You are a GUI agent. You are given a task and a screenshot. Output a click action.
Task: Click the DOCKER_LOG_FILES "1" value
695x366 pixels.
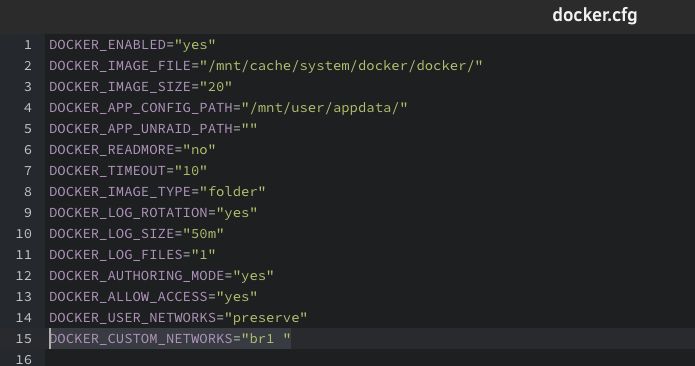point(203,254)
